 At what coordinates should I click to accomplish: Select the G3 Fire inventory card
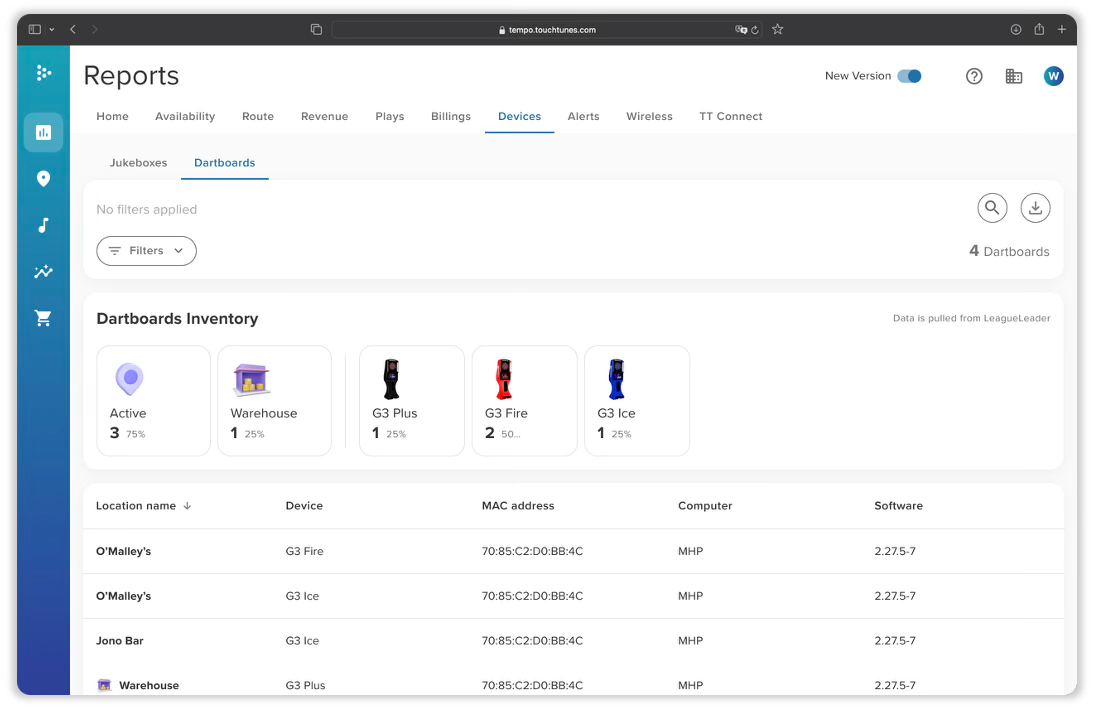[x=524, y=400]
